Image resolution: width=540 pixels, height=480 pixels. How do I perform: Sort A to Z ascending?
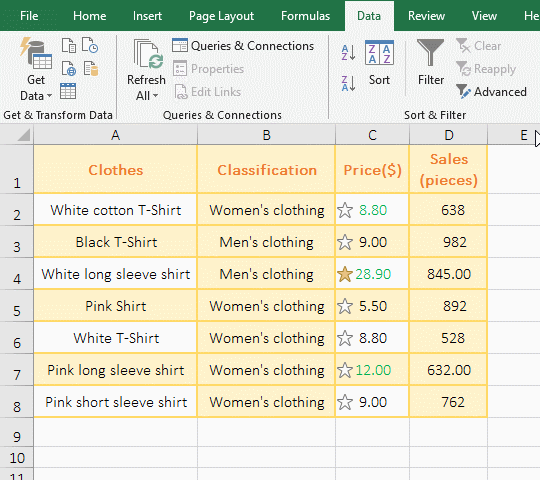coord(348,53)
